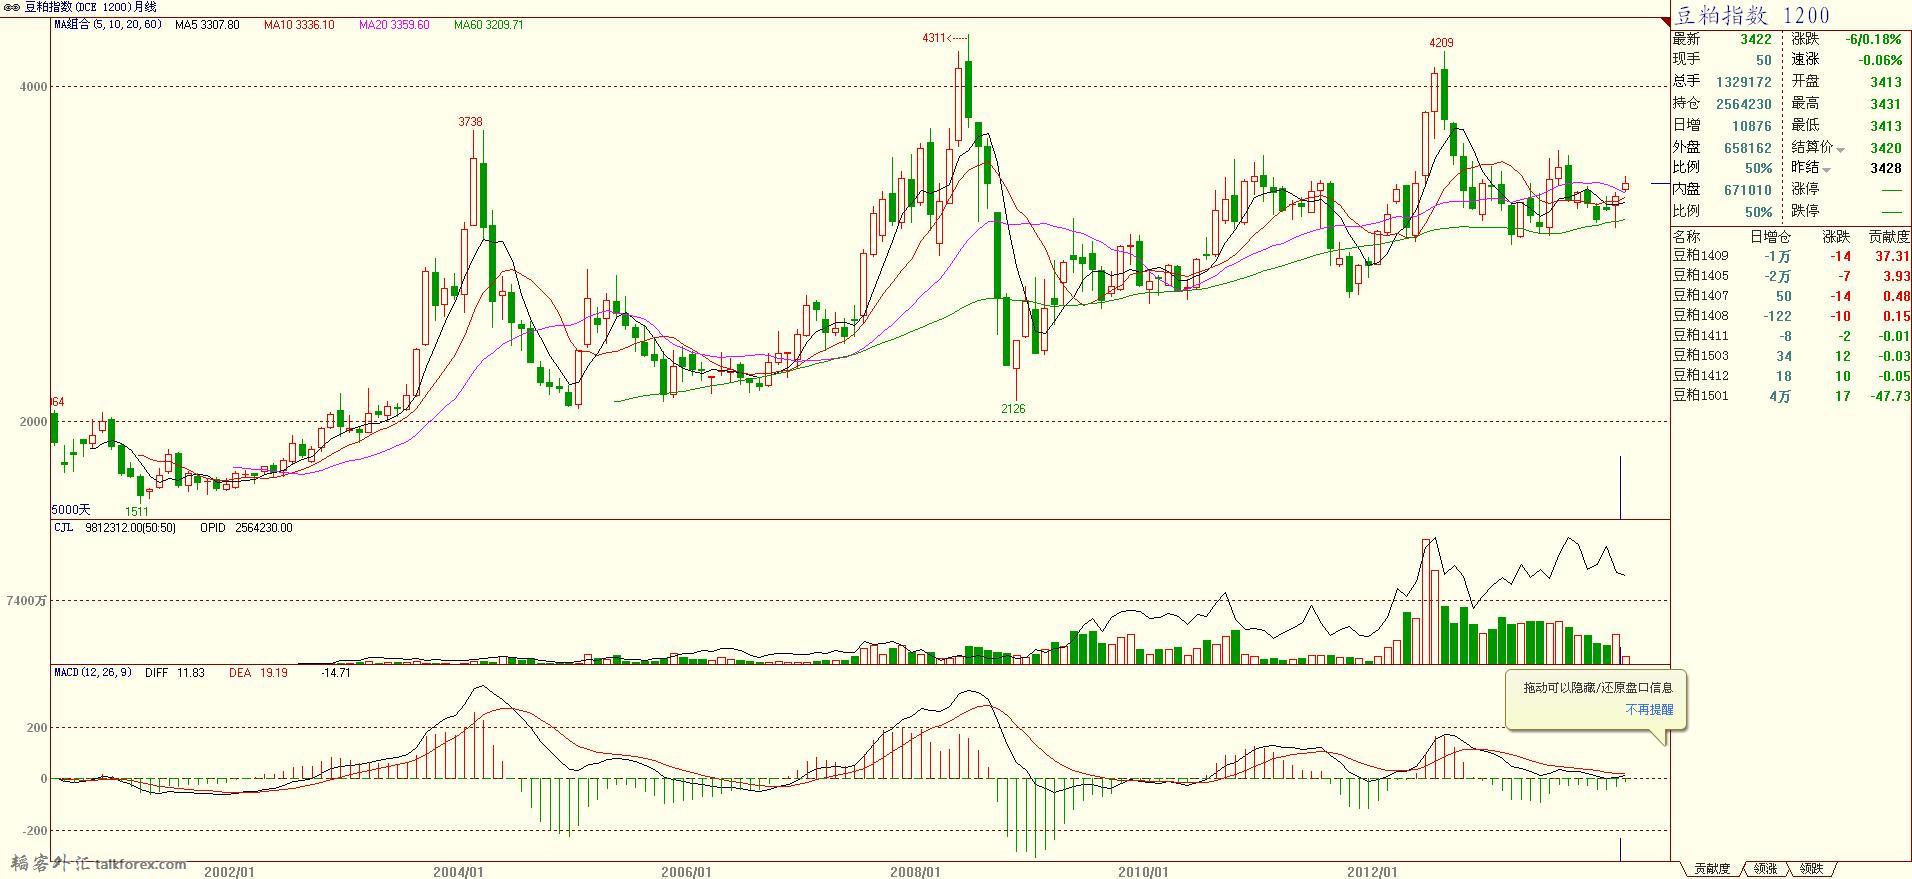
Task: Open the 结算价 dropdown arrow
Action: pyautogui.click(x=1840, y=150)
